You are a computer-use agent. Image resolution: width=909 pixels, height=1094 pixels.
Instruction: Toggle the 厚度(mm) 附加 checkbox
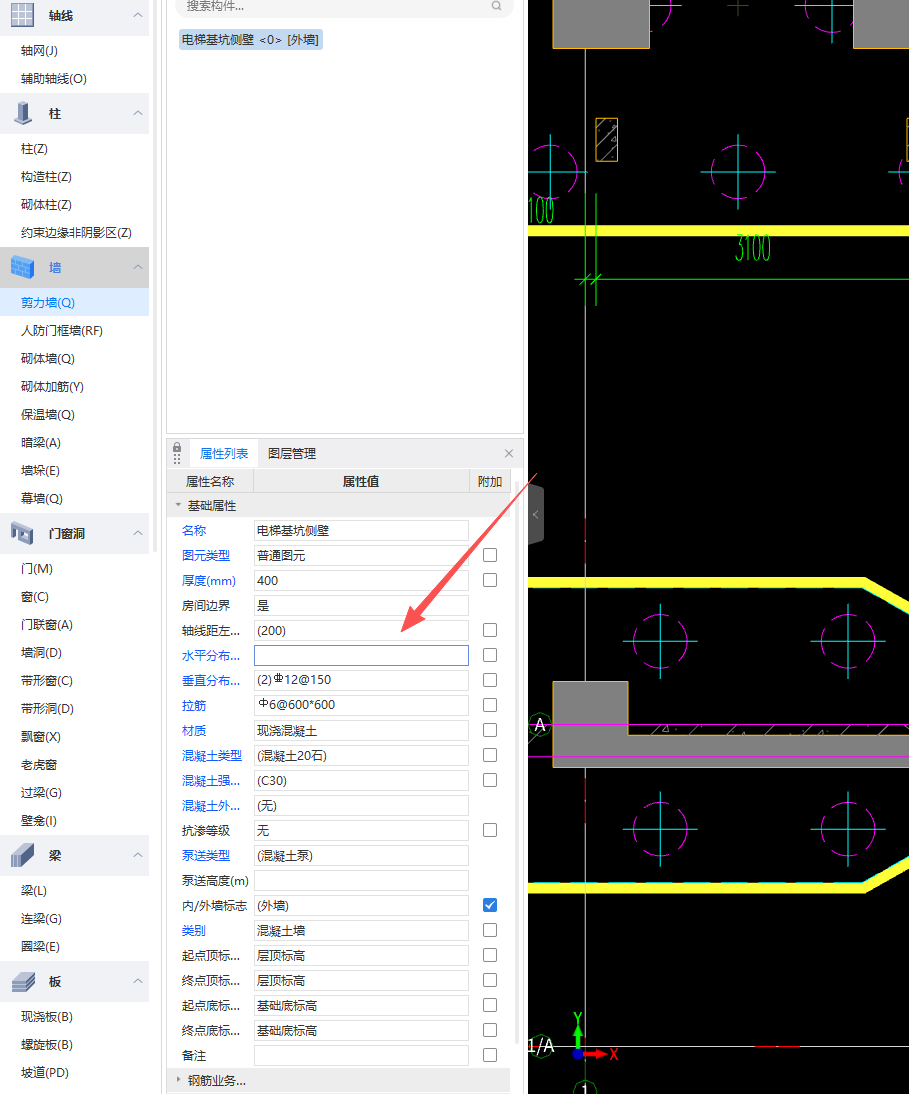490,580
